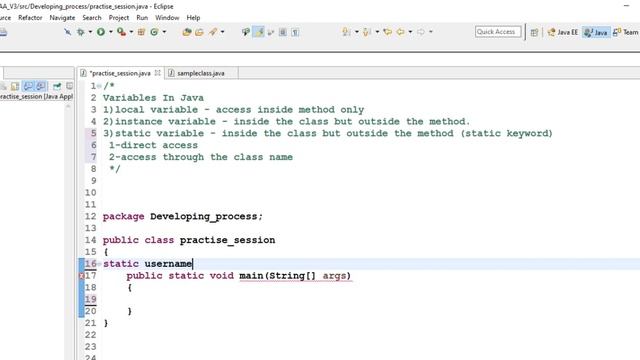This screenshot has height=360, width=640.
Task: Open the Help menu
Action: 193,18
